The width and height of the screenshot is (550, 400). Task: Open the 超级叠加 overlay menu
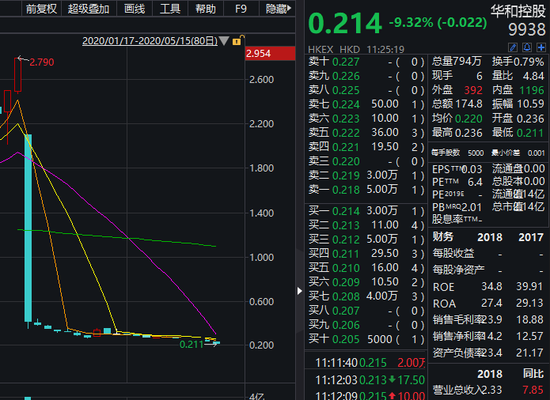89,9
